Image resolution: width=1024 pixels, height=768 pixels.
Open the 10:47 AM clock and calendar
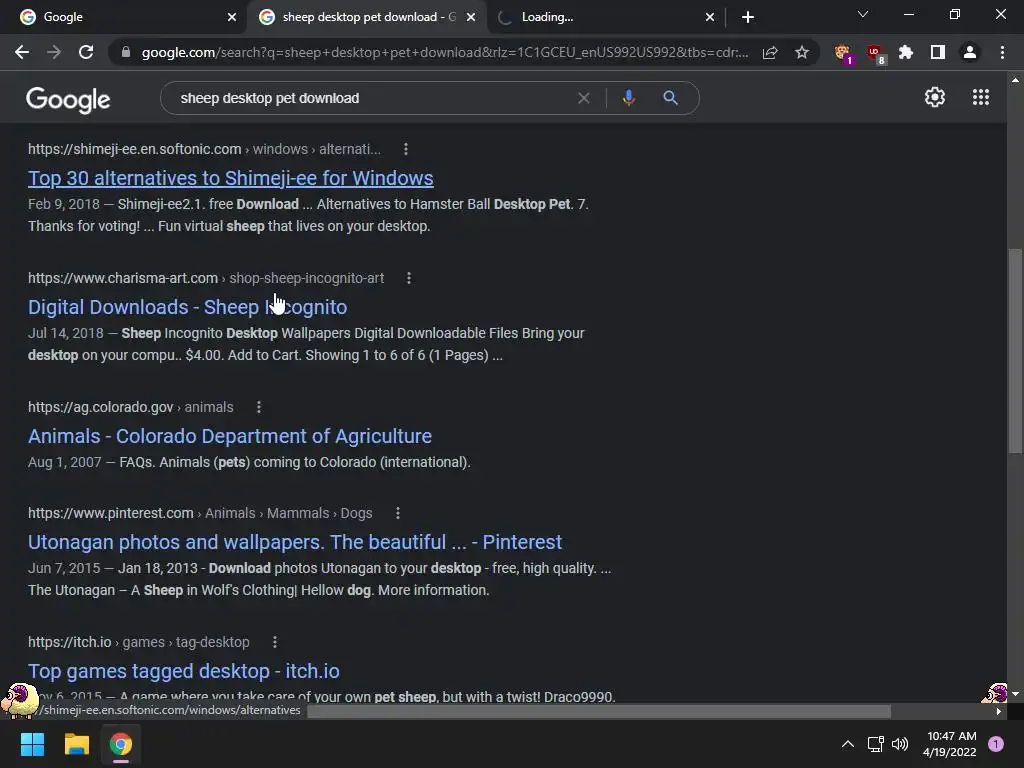(950, 744)
